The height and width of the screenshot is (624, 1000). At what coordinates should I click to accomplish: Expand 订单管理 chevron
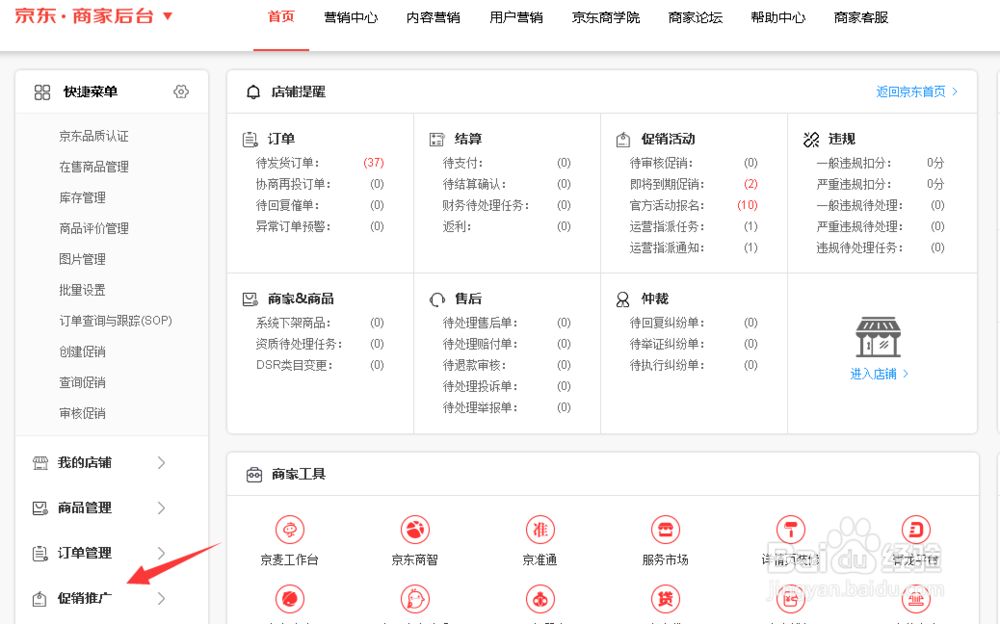point(161,553)
